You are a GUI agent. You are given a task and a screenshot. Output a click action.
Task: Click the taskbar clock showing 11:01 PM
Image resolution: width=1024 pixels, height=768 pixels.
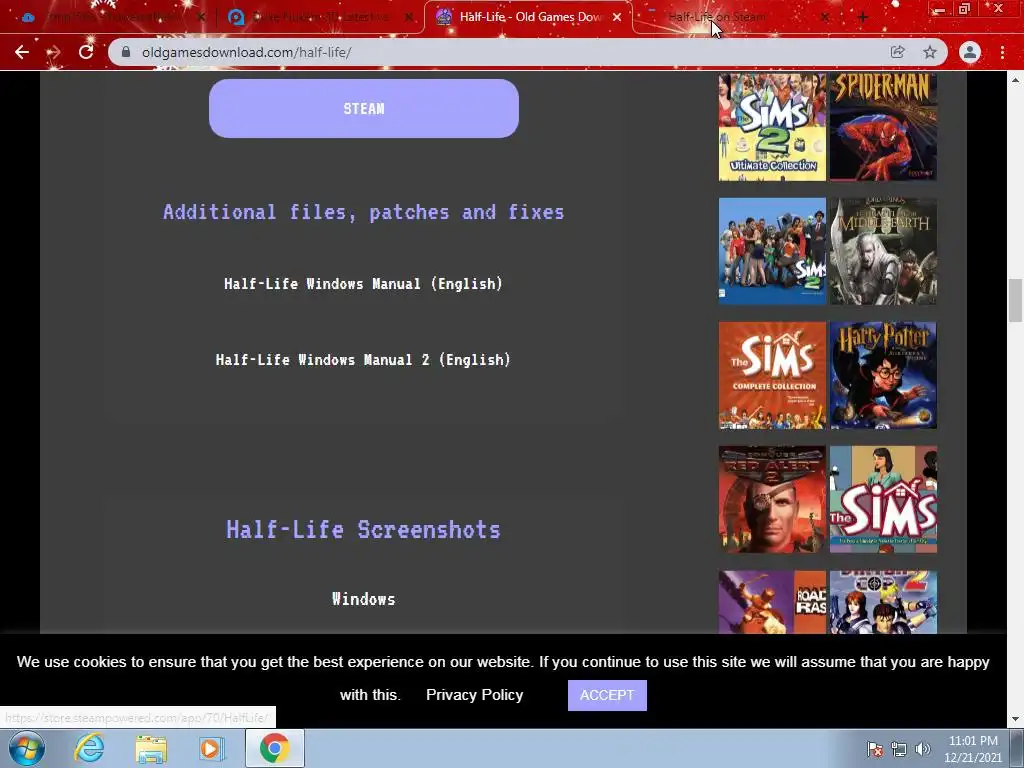point(973,749)
